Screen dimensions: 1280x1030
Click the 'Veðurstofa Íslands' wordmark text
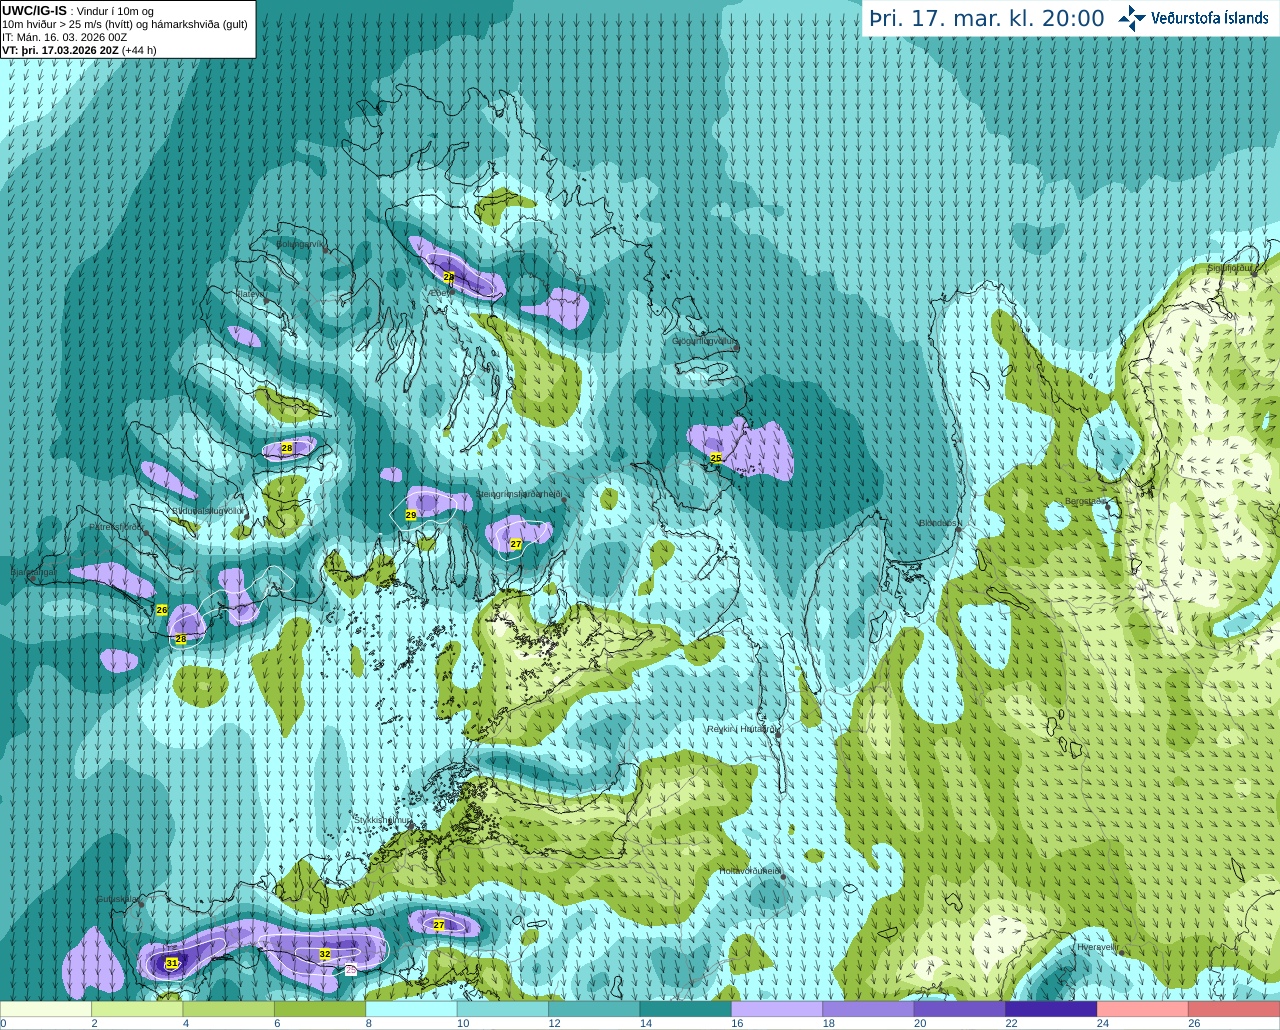pyautogui.click(x=1210, y=18)
